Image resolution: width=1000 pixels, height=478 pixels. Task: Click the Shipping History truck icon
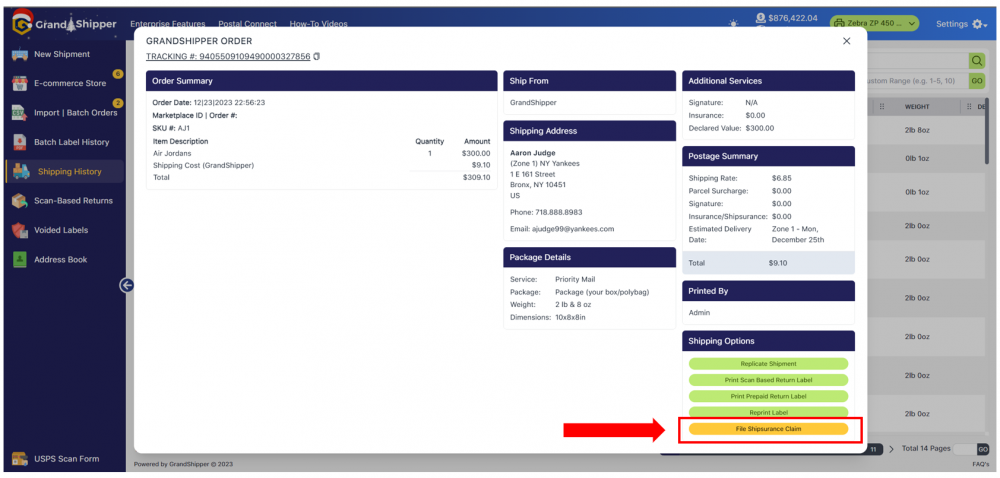21,171
